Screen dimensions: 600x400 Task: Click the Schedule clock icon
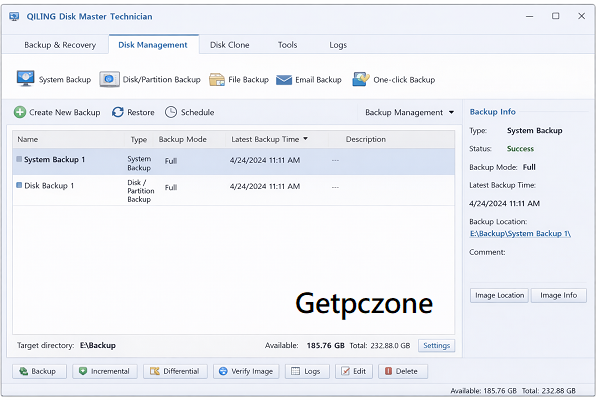tap(171, 112)
